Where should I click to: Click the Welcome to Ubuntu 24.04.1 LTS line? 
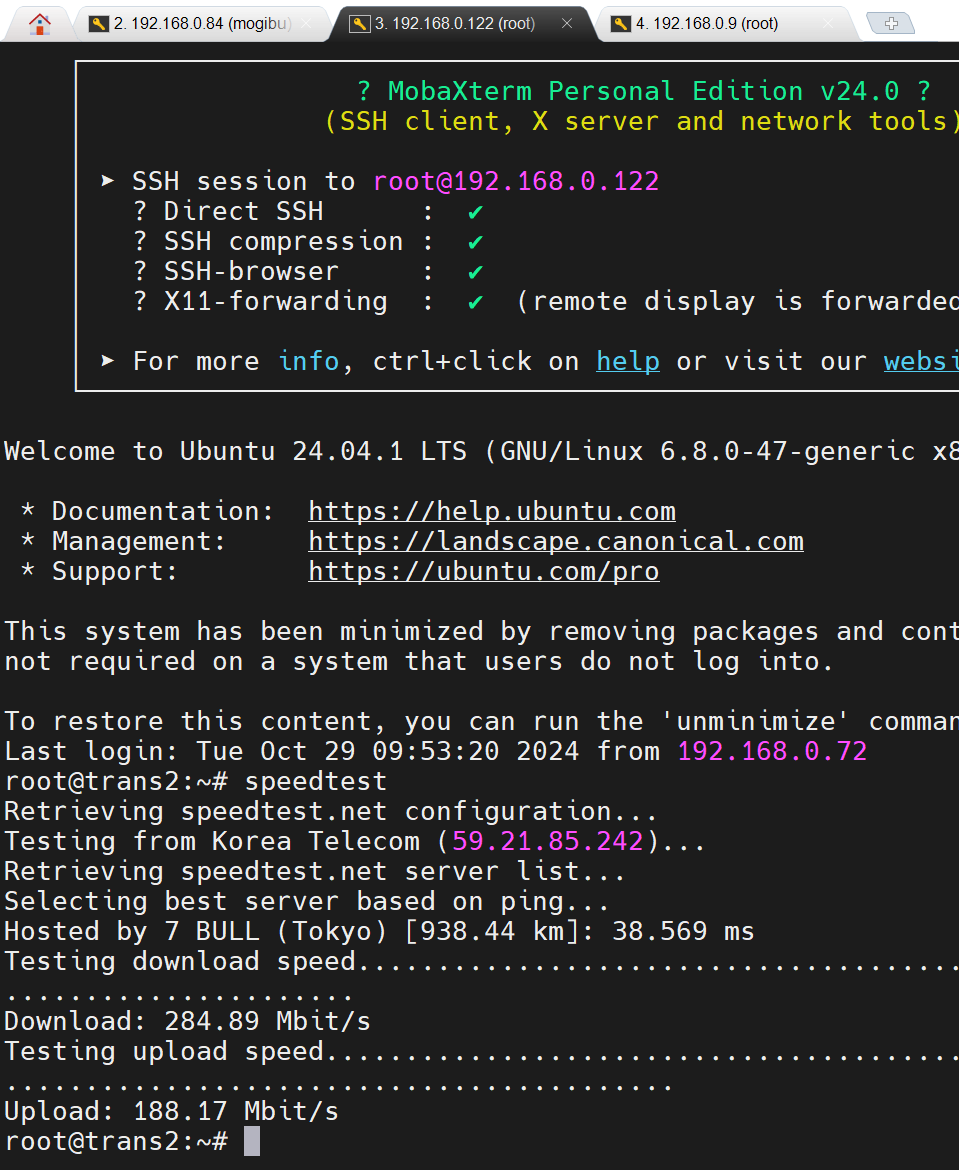[481, 451]
